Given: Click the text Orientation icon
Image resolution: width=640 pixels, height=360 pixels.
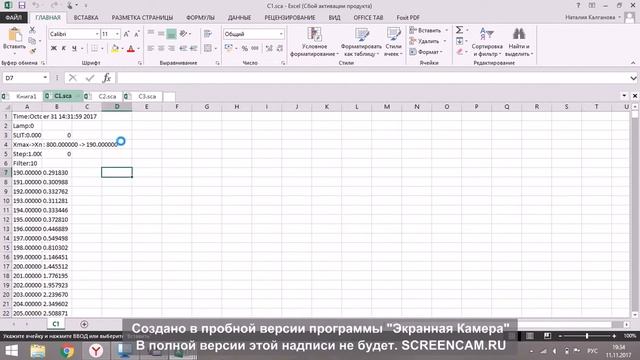Looking at the screenshot, I should click(x=183, y=34).
